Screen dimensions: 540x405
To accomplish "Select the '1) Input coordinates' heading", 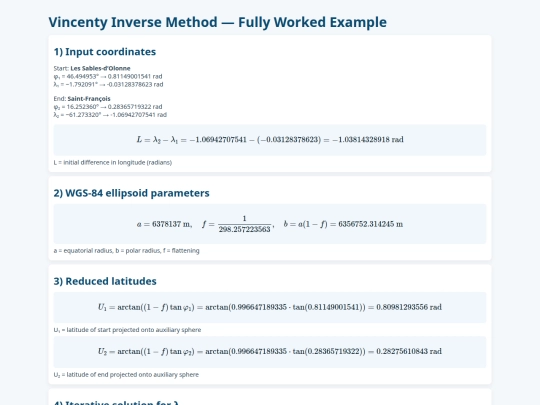I will tap(105, 52).
